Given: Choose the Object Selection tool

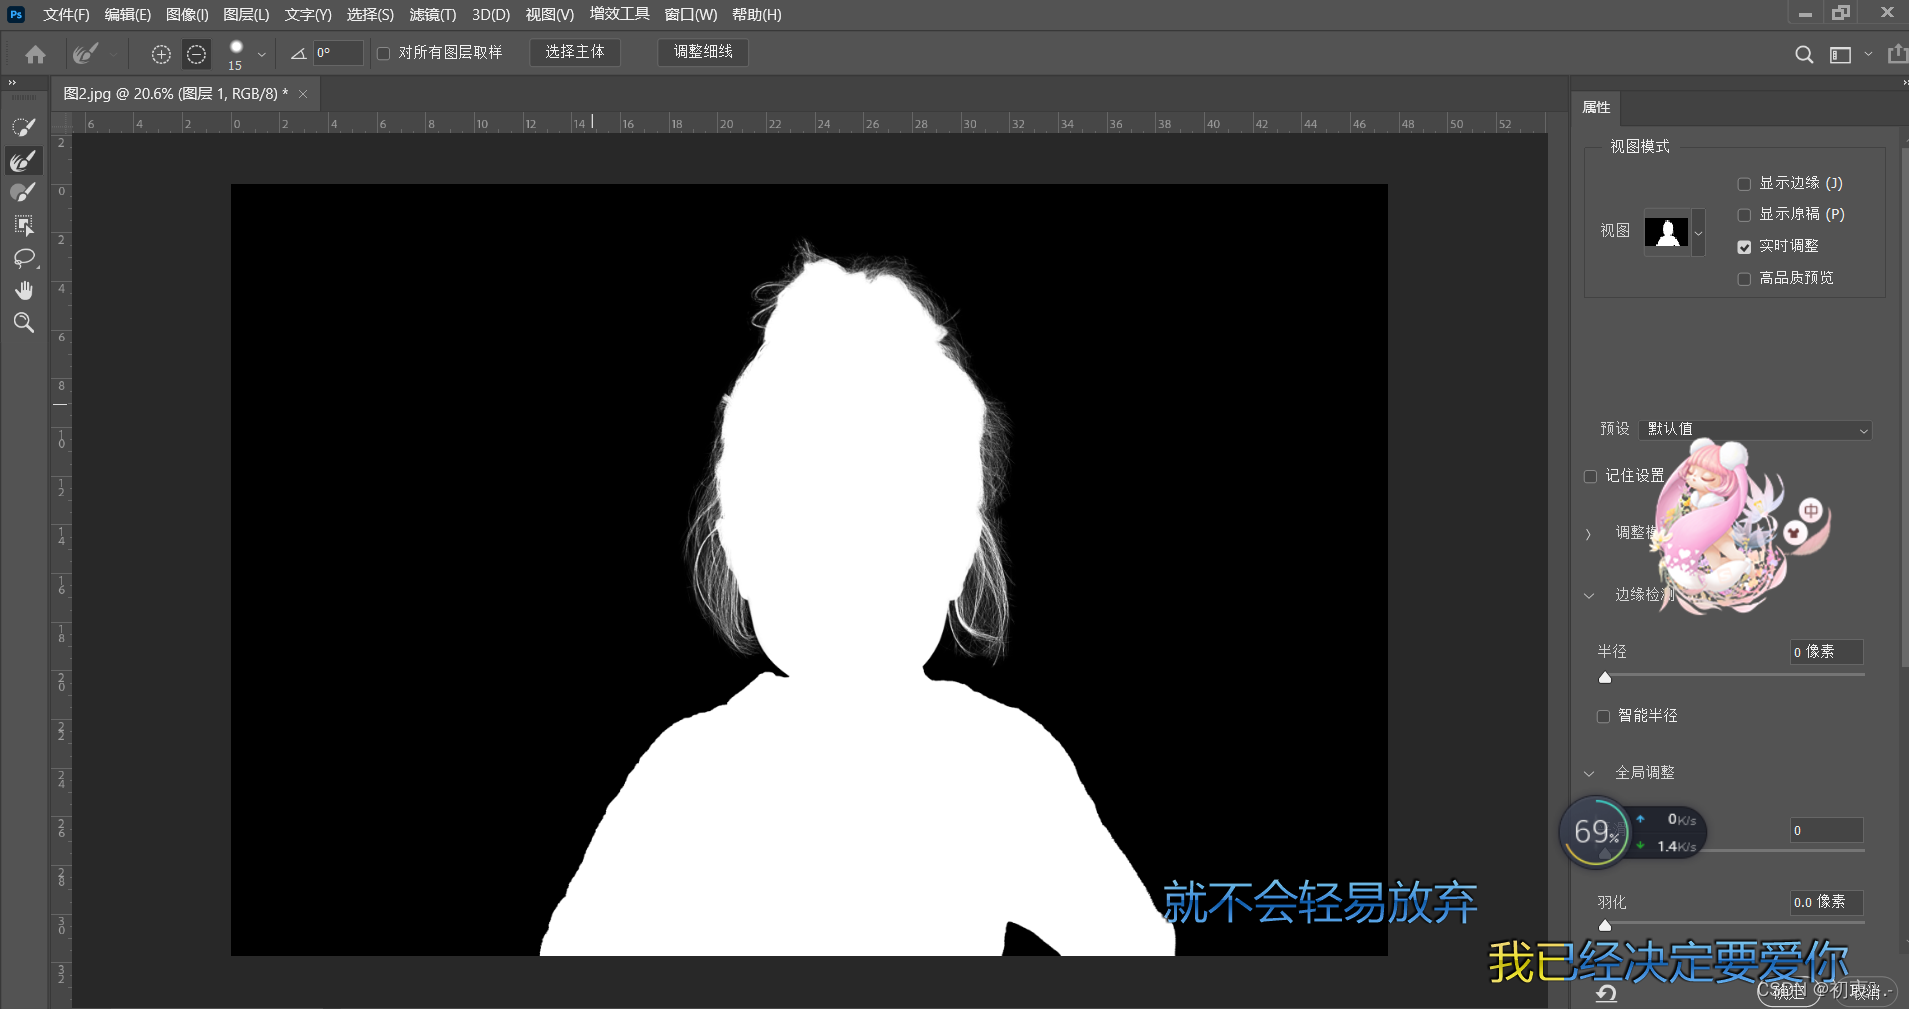Looking at the screenshot, I should click(x=23, y=225).
